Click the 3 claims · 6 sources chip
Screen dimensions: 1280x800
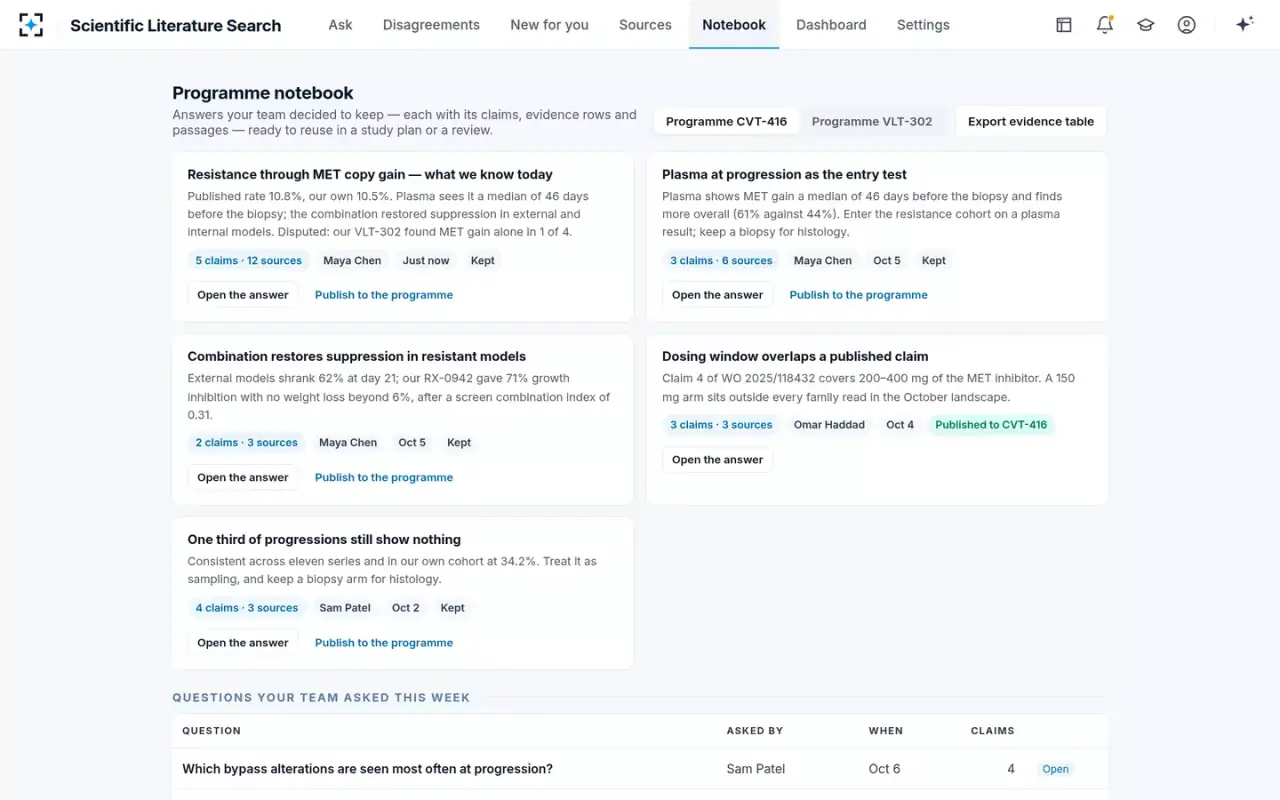point(721,260)
